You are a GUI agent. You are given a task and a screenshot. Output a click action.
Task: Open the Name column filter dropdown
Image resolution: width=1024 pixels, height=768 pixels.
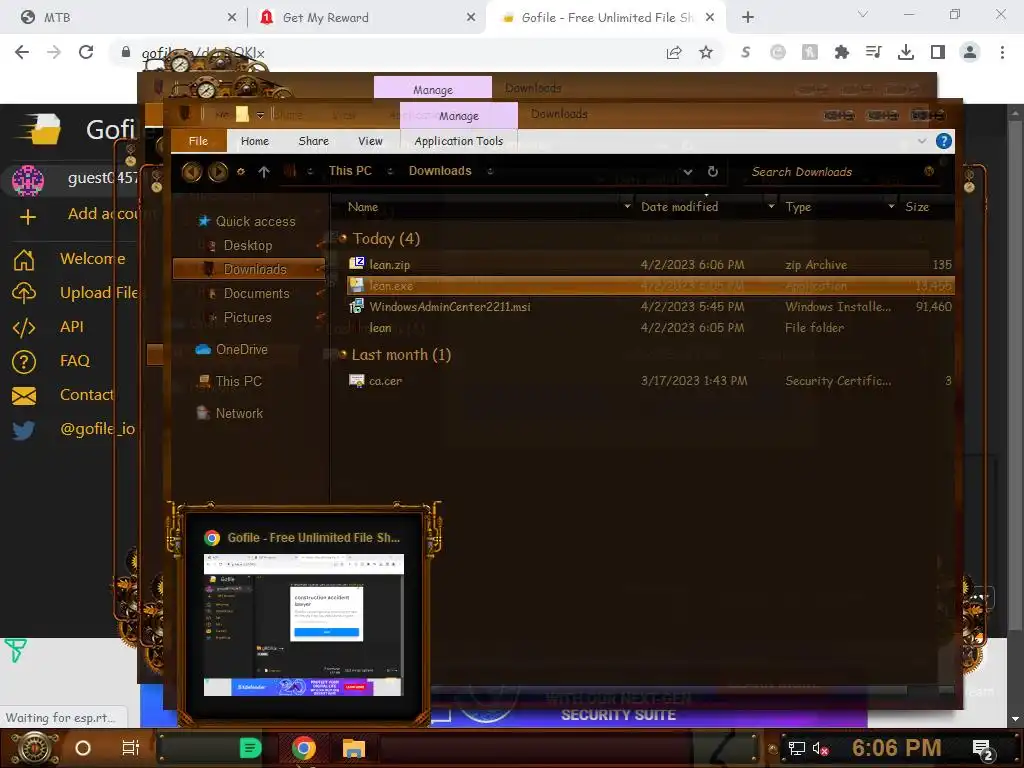pos(627,207)
